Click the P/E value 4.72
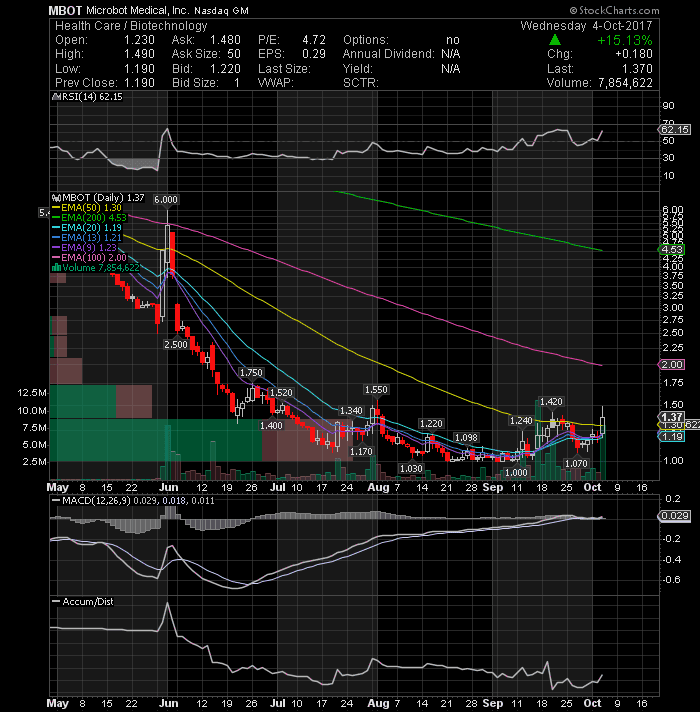700x712 pixels. [314, 40]
